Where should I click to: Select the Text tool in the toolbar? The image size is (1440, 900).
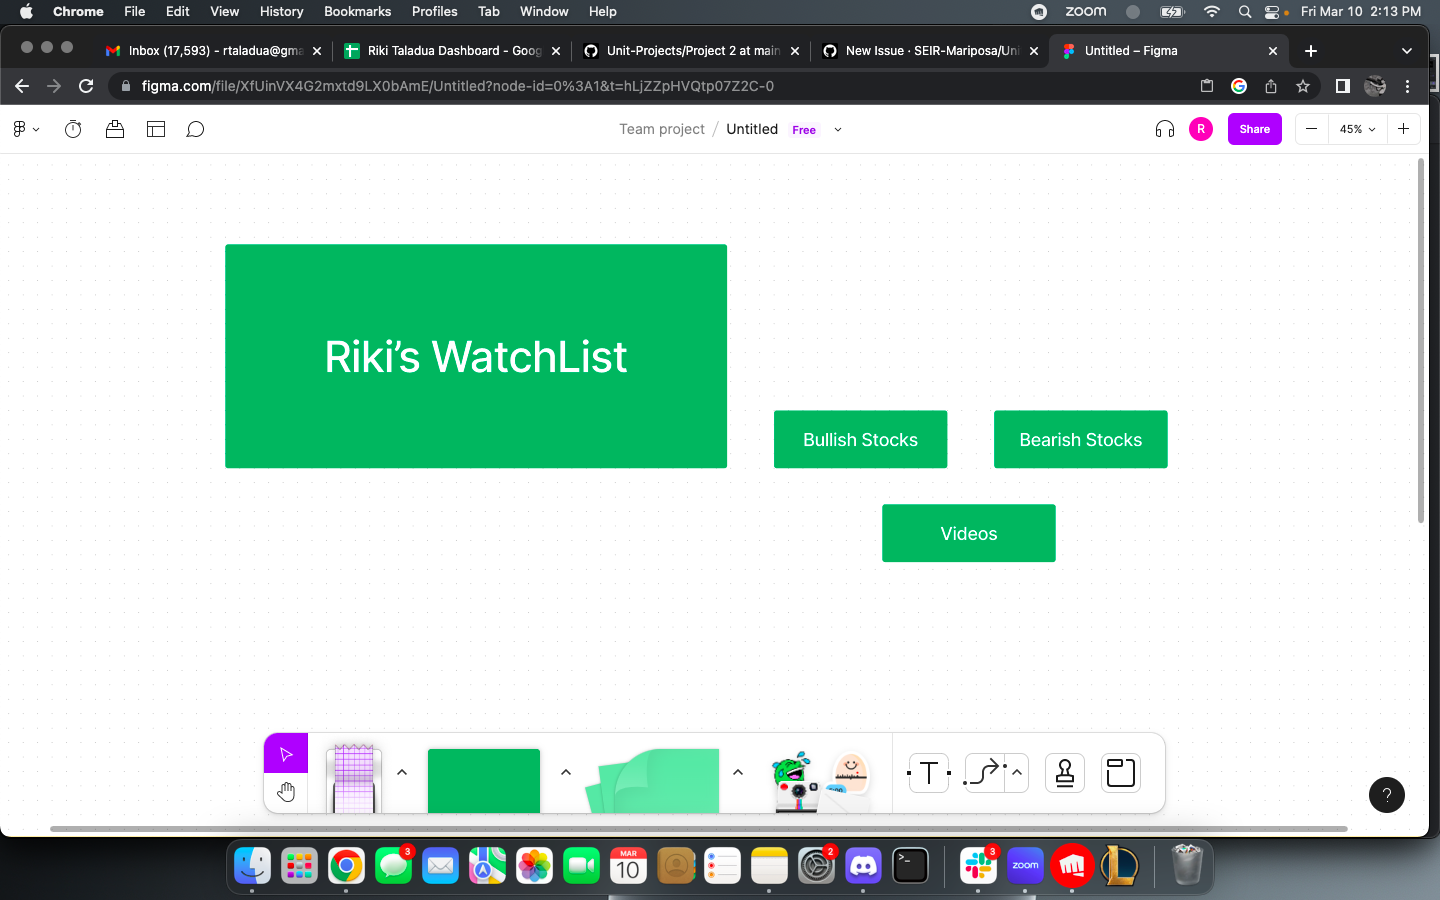coord(928,773)
